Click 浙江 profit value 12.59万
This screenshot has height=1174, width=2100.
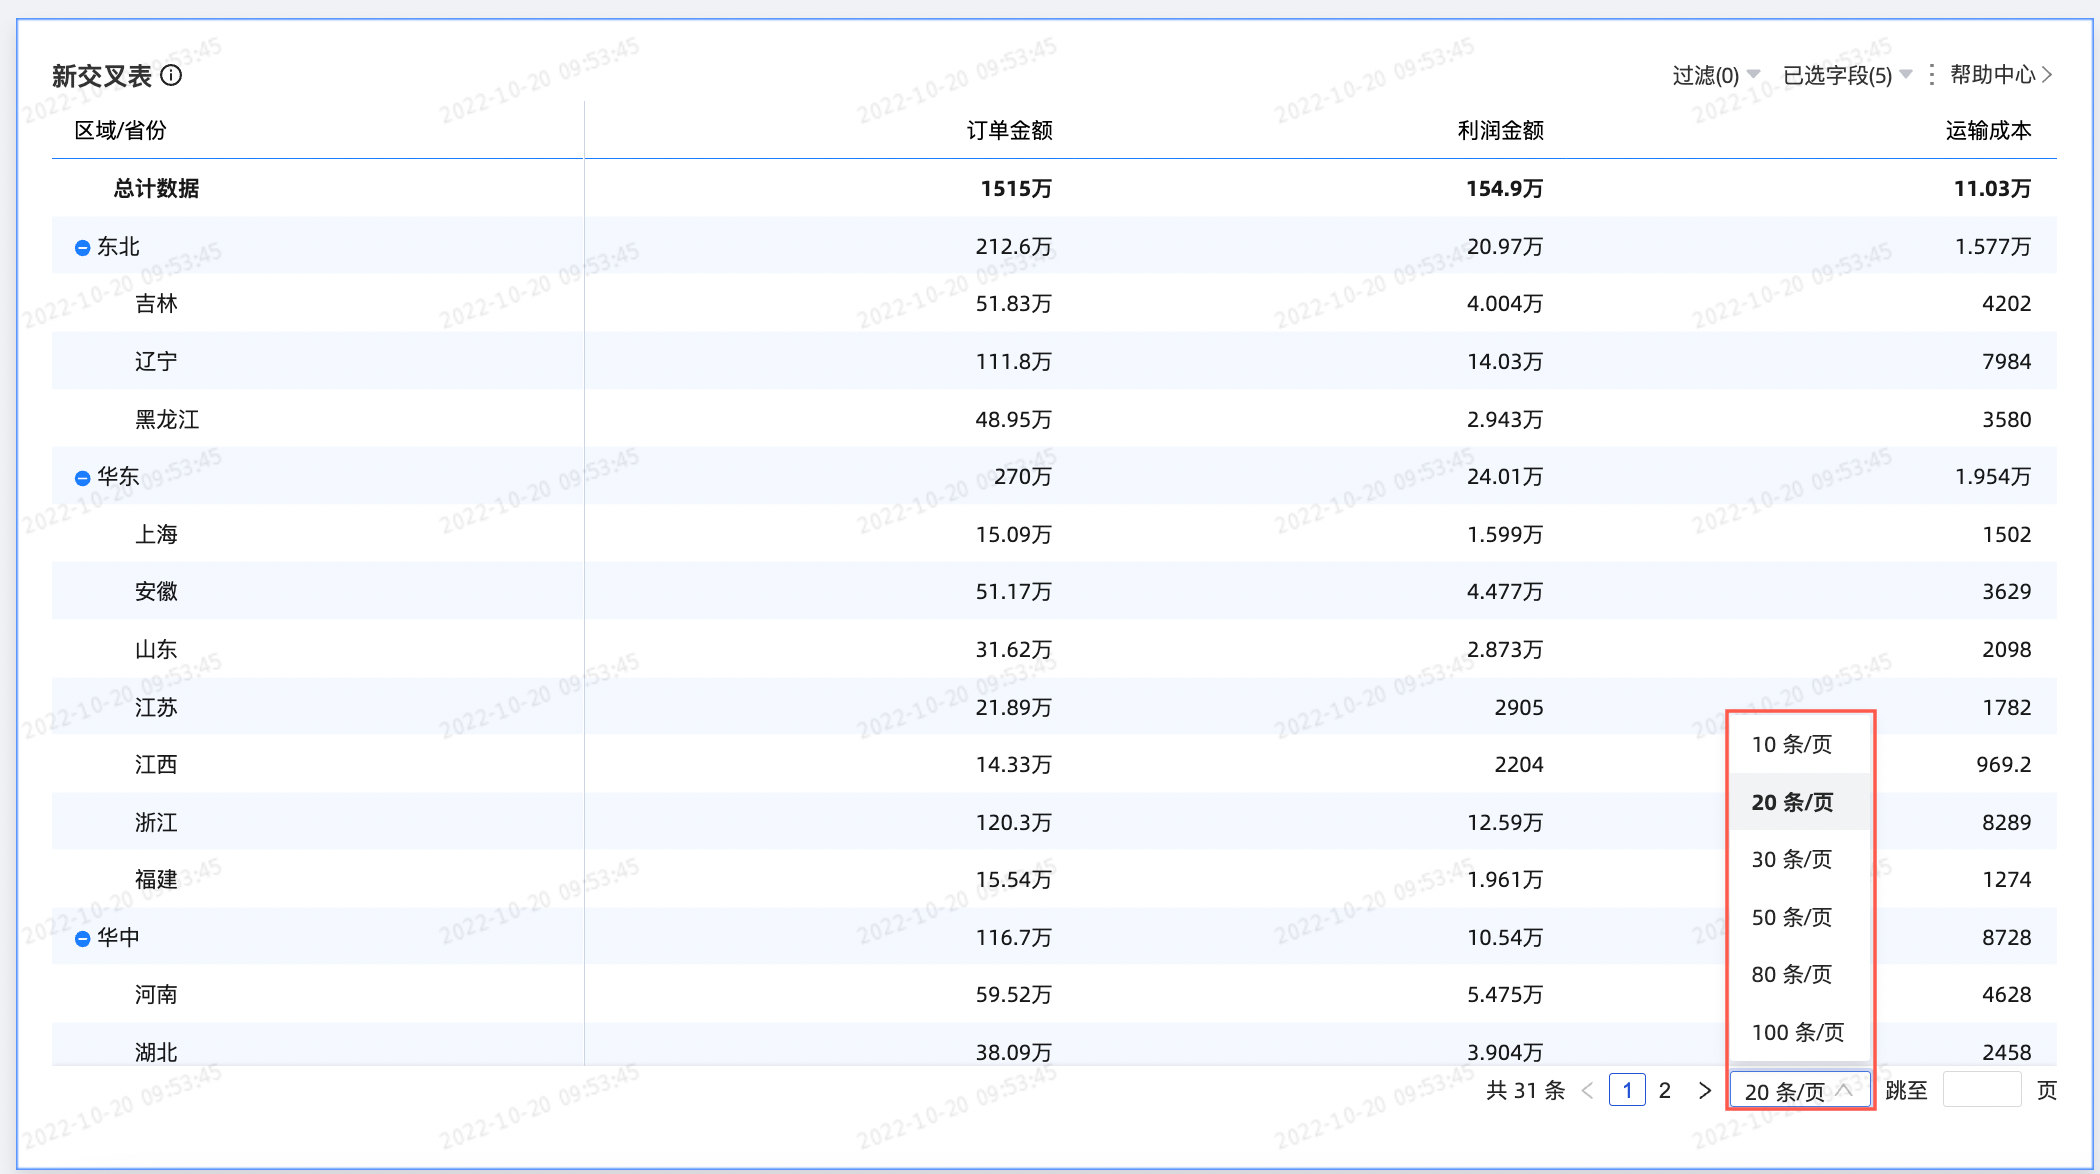pyautogui.click(x=1504, y=822)
